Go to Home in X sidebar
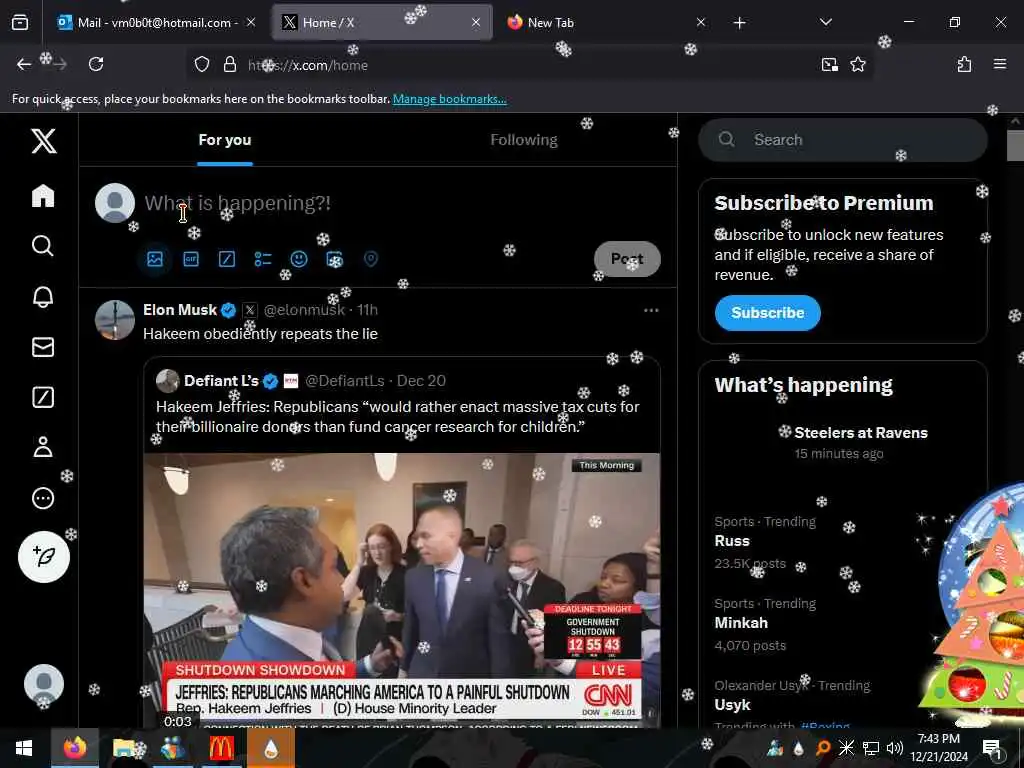 coord(43,196)
